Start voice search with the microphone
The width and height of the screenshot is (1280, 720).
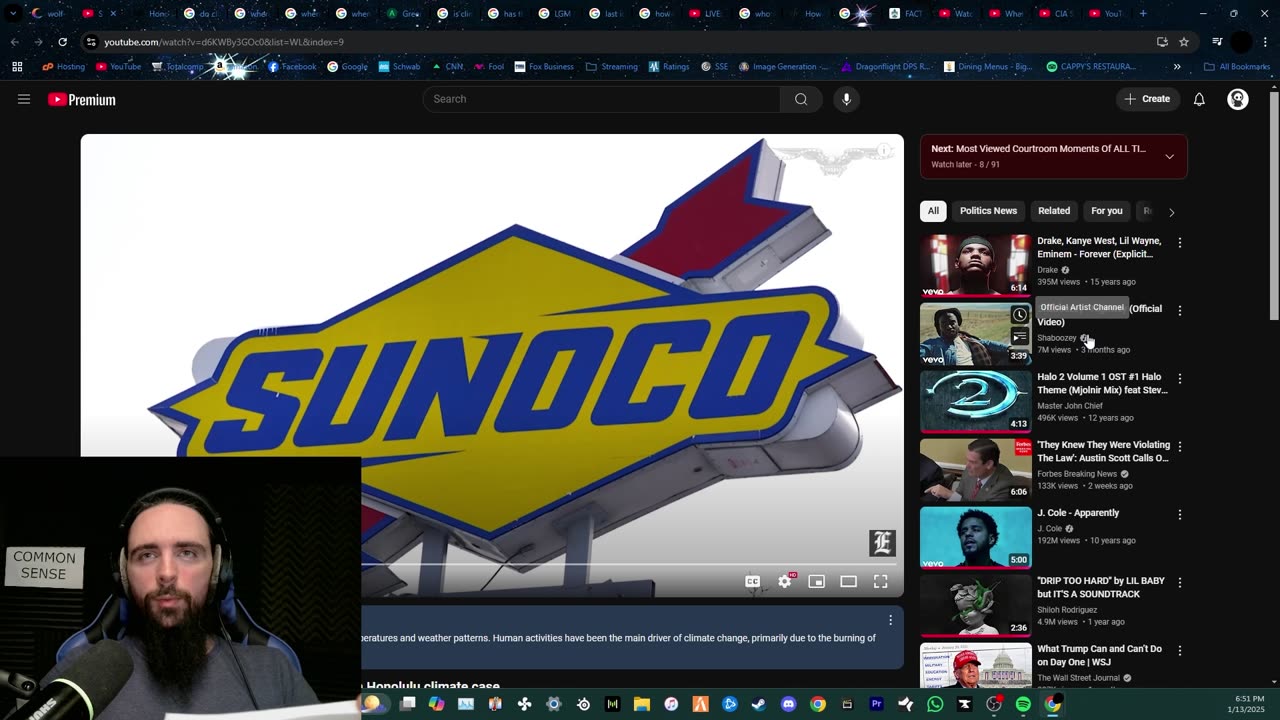click(846, 99)
